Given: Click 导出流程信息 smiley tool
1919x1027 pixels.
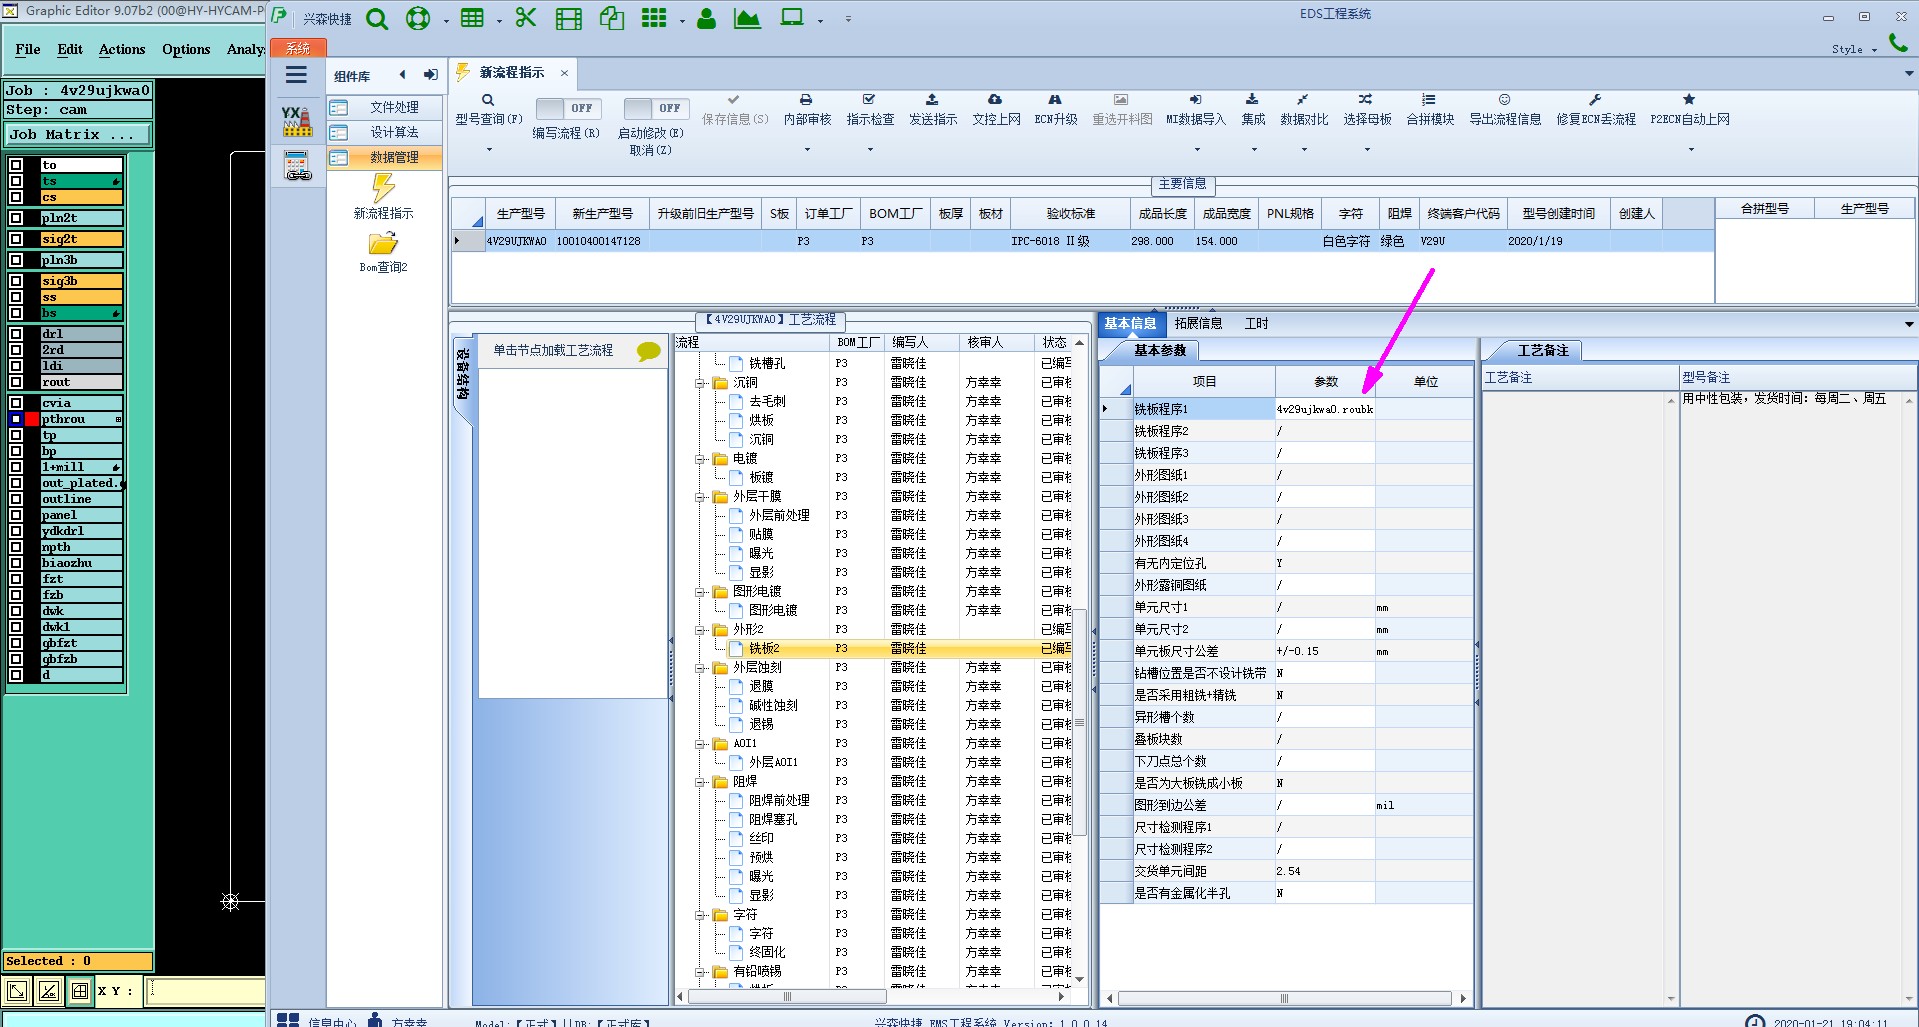Looking at the screenshot, I should pos(1505,110).
